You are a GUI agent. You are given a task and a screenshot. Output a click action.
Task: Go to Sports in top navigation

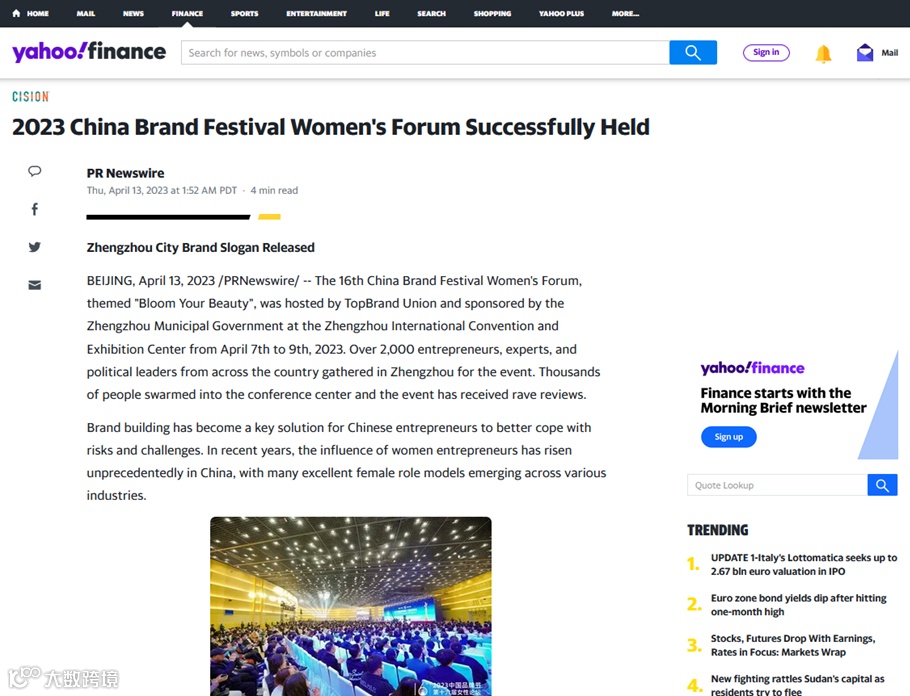coord(244,14)
